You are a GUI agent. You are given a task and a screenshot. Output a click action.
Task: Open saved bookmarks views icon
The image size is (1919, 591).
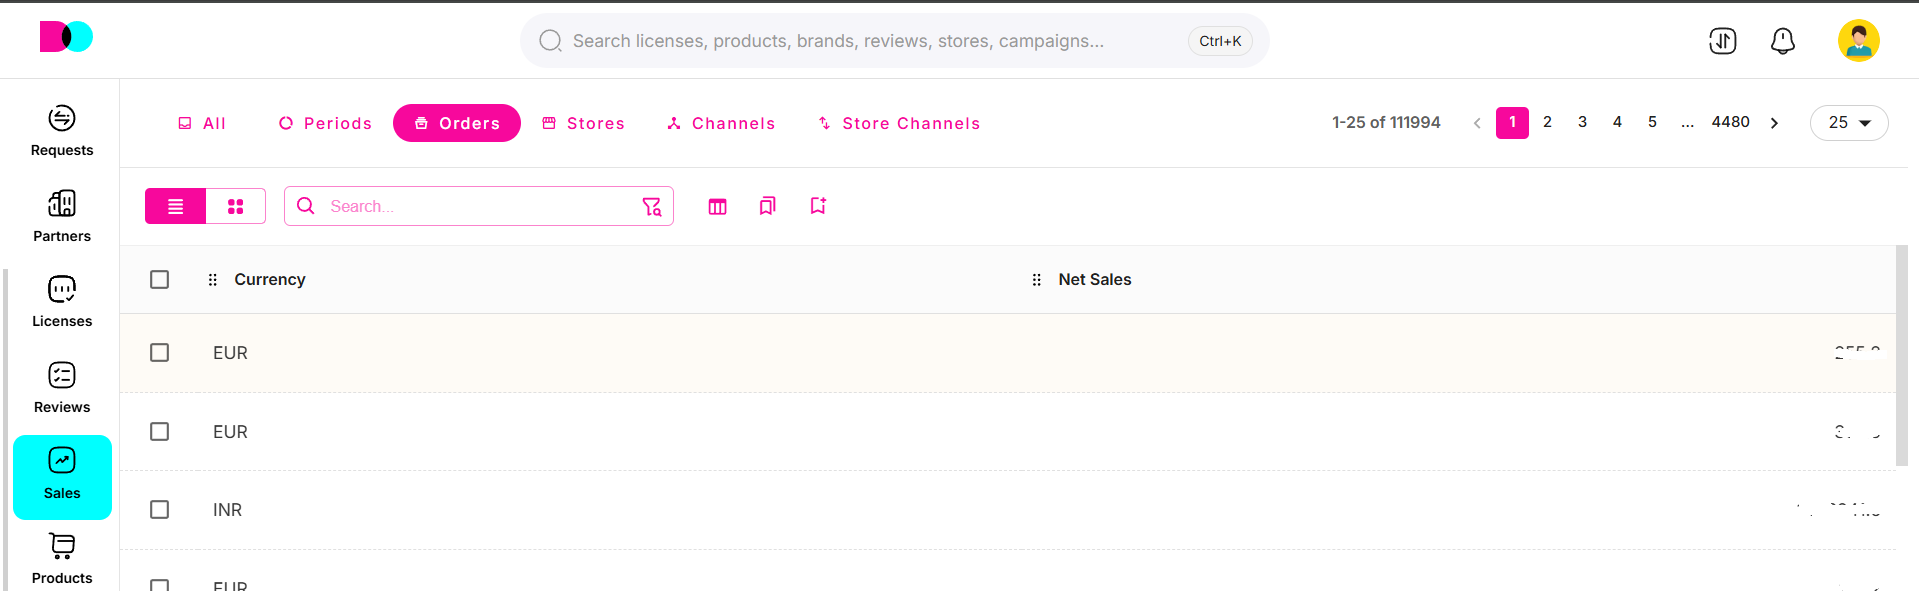point(768,206)
